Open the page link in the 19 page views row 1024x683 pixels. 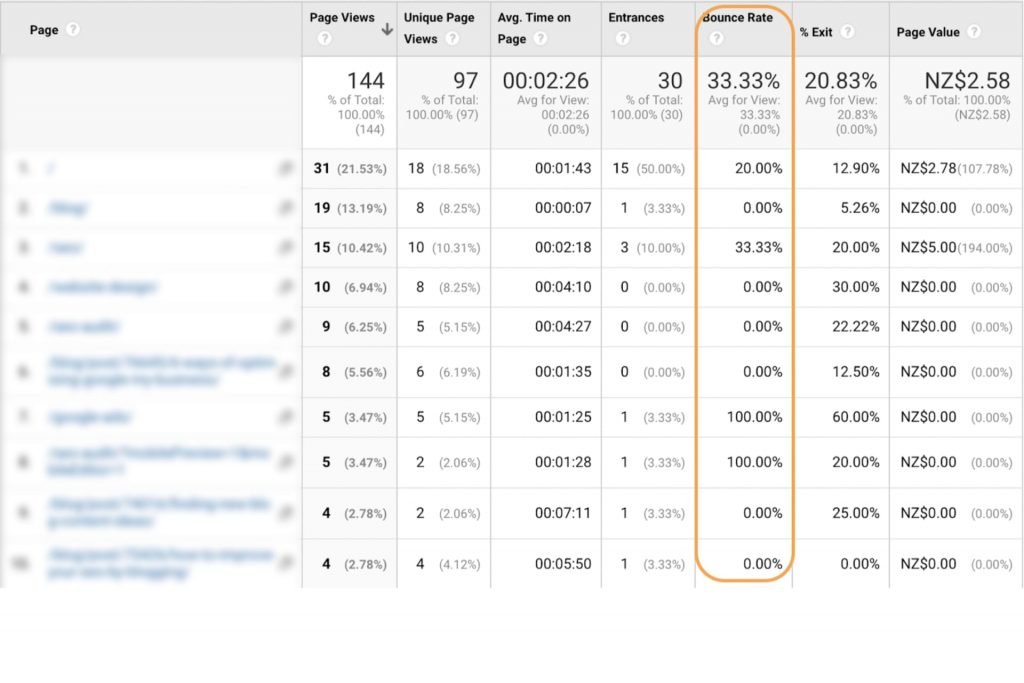tap(67, 208)
